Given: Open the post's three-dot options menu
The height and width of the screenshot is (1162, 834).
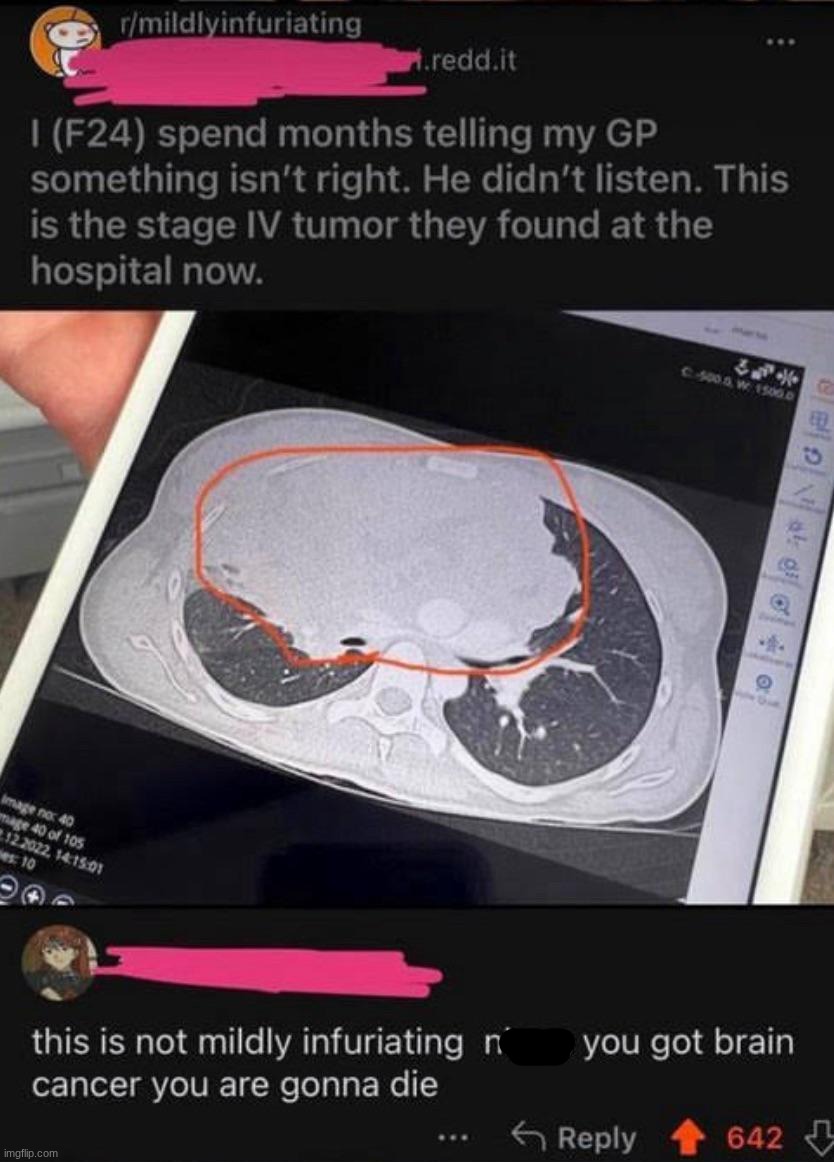Looking at the screenshot, I should pyautogui.click(x=781, y=42).
